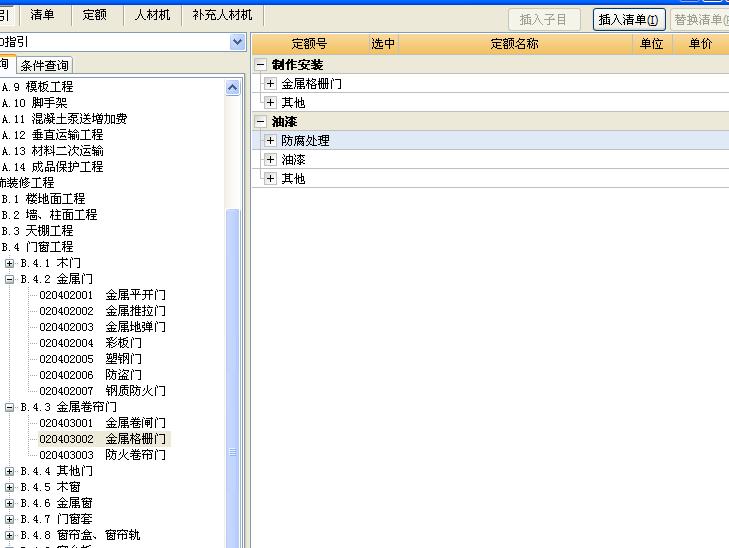Select B.3 天棚工程
The image size is (729, 548).
37,231
